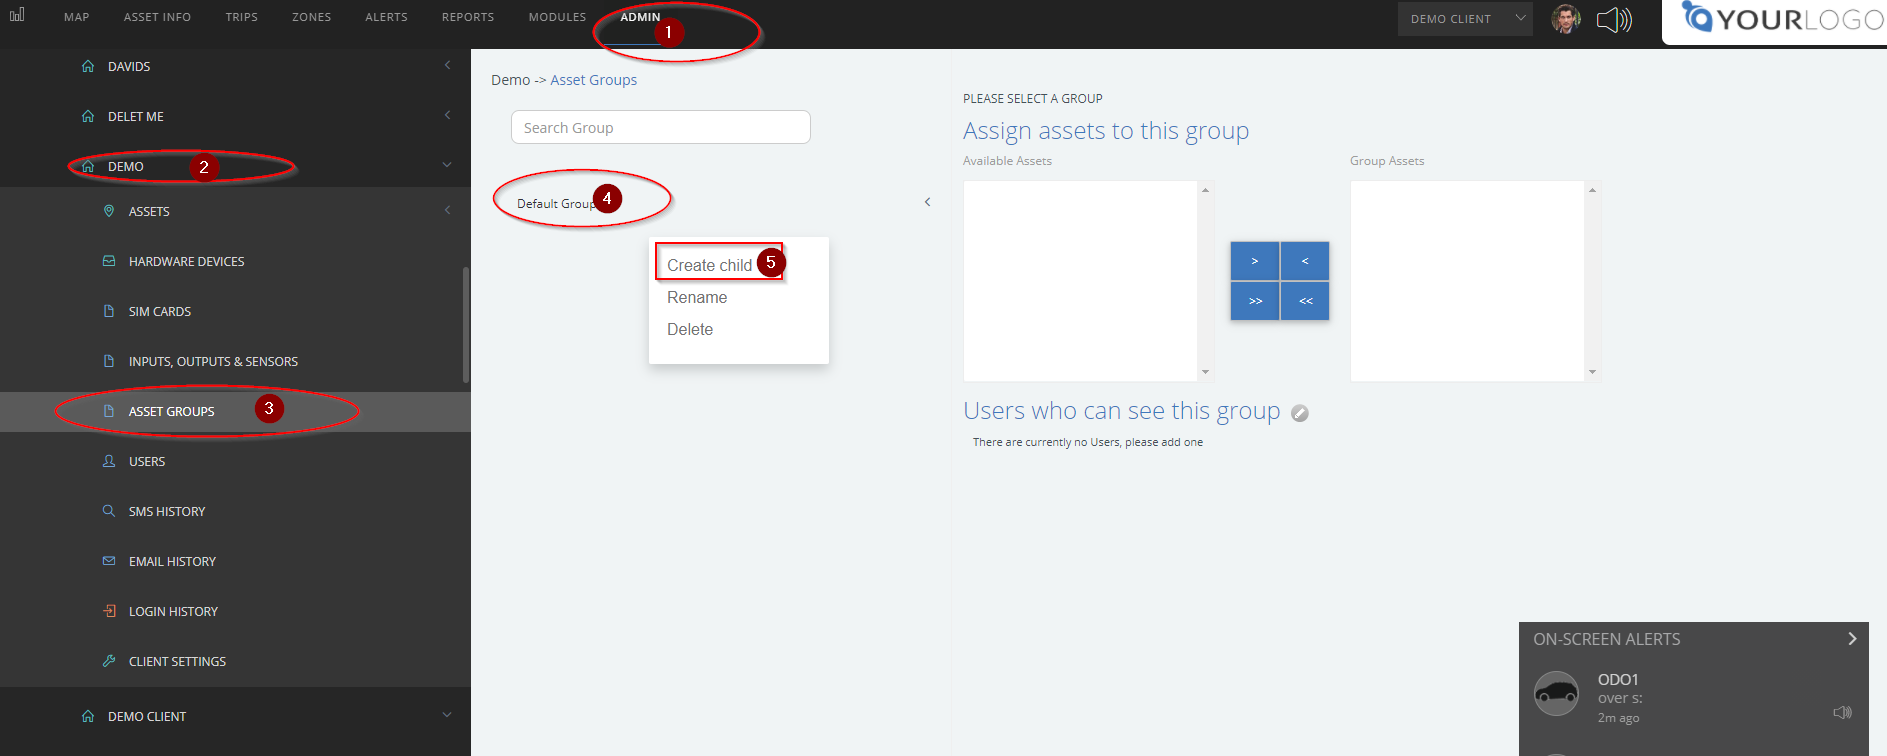Choose Rename from context menu
The image size is (1887, 756).
tap(697, 297)
